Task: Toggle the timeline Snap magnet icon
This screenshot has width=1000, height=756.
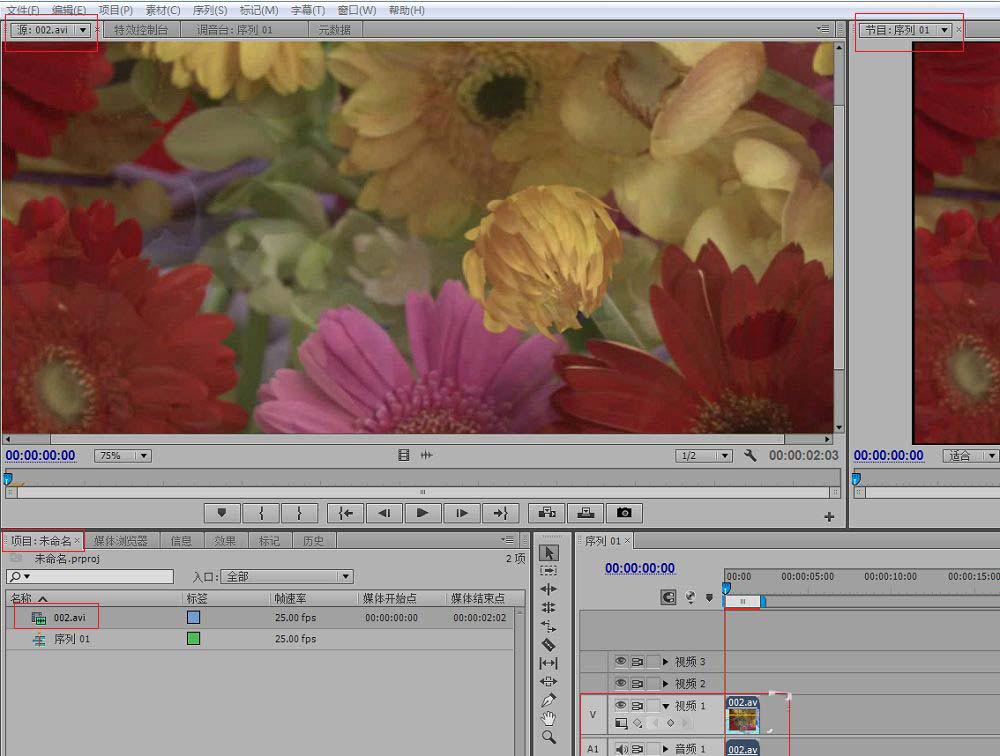Action: click(x=668, y=598)
